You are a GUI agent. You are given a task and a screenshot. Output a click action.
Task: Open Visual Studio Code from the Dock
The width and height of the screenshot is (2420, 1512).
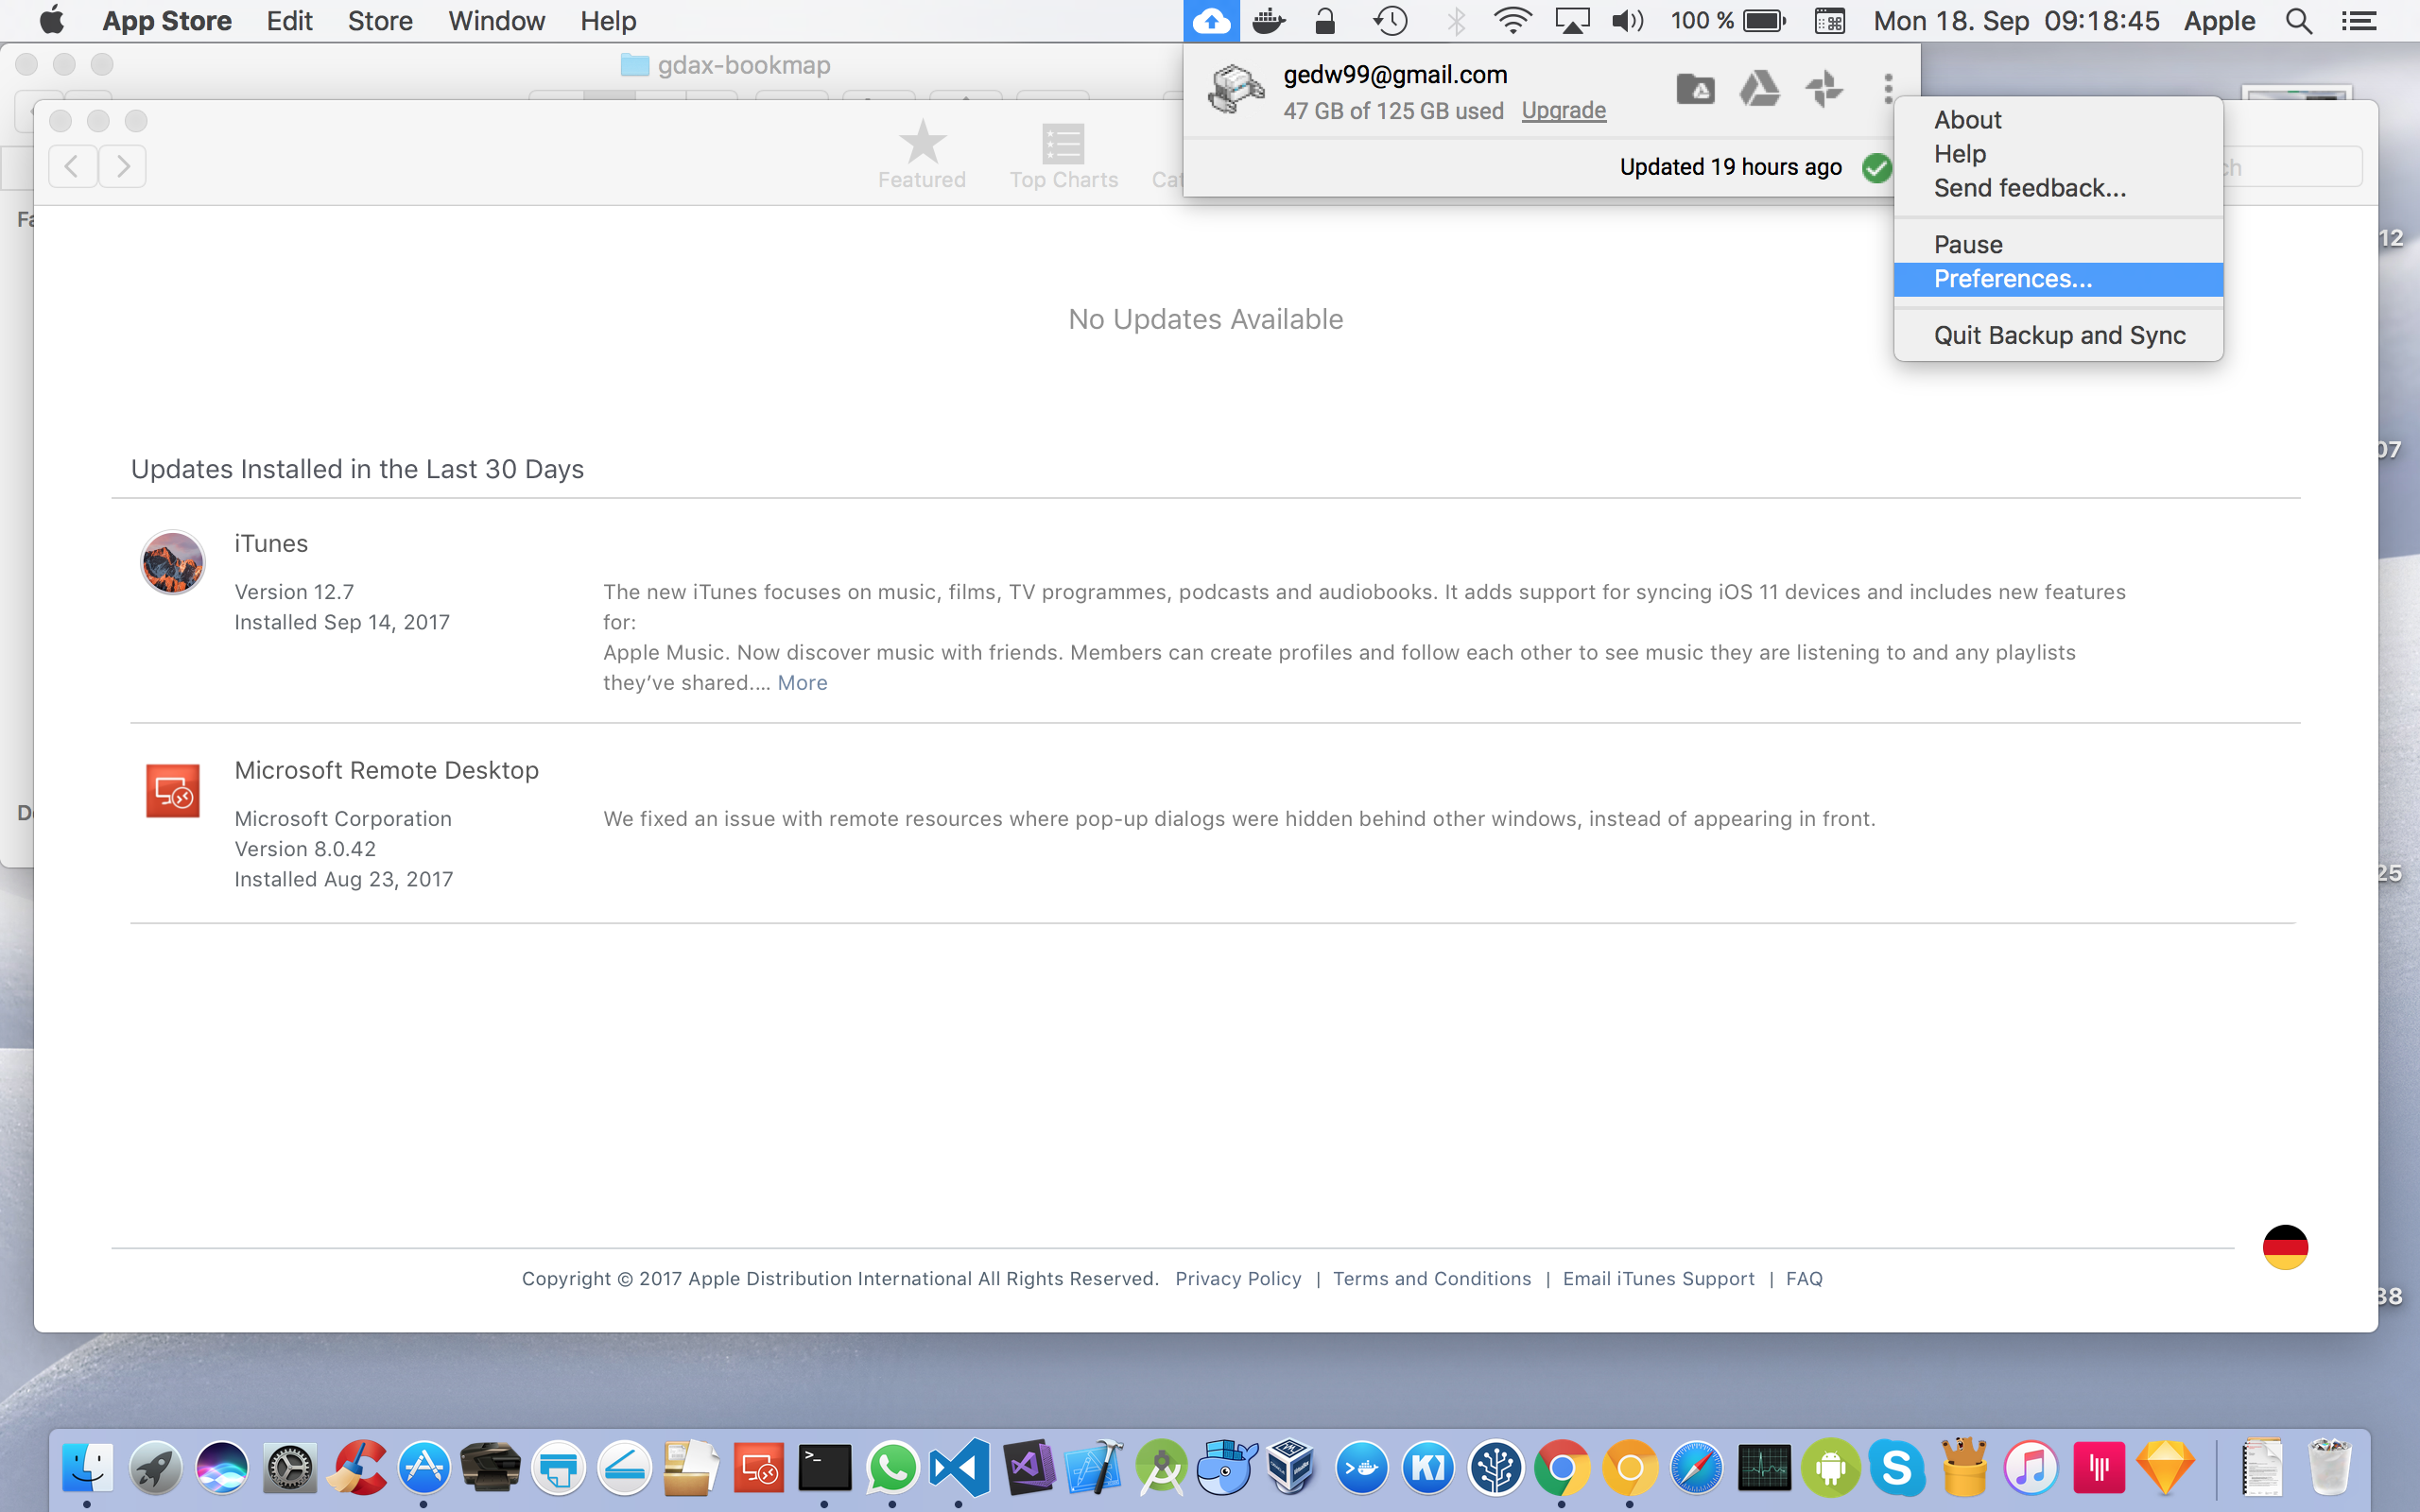coord(959,1467)
